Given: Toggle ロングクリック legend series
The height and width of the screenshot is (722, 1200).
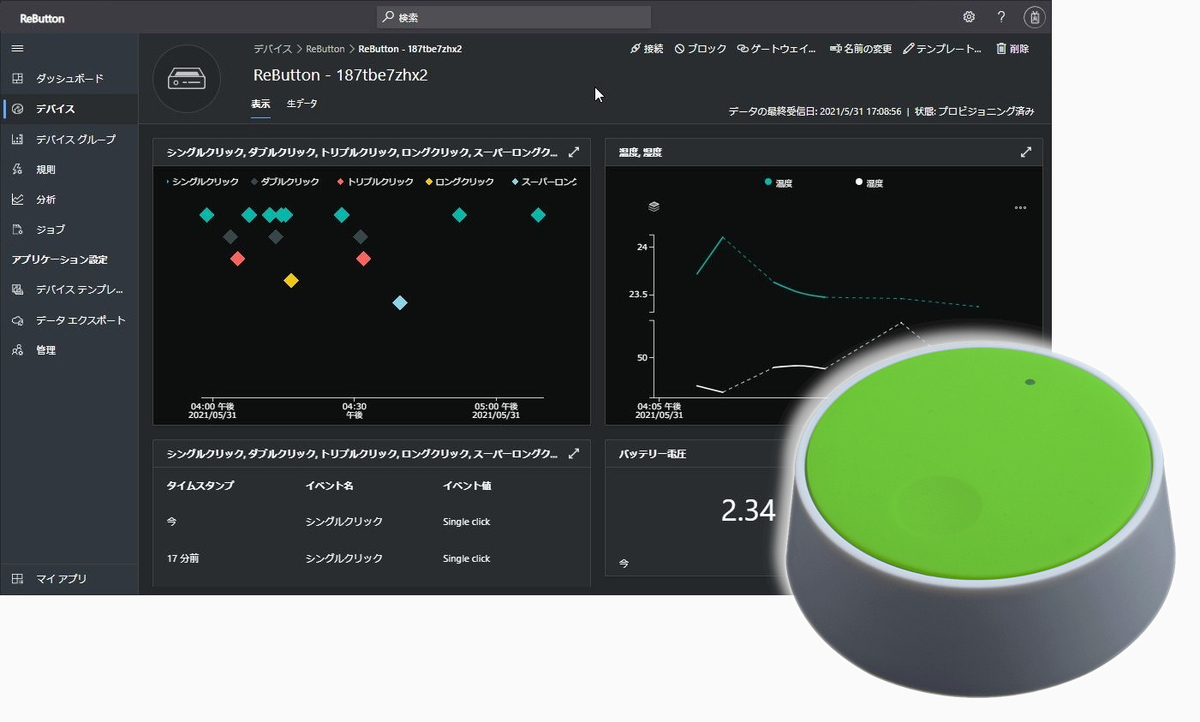Looking at the screenshot, I should click(460, 182).
